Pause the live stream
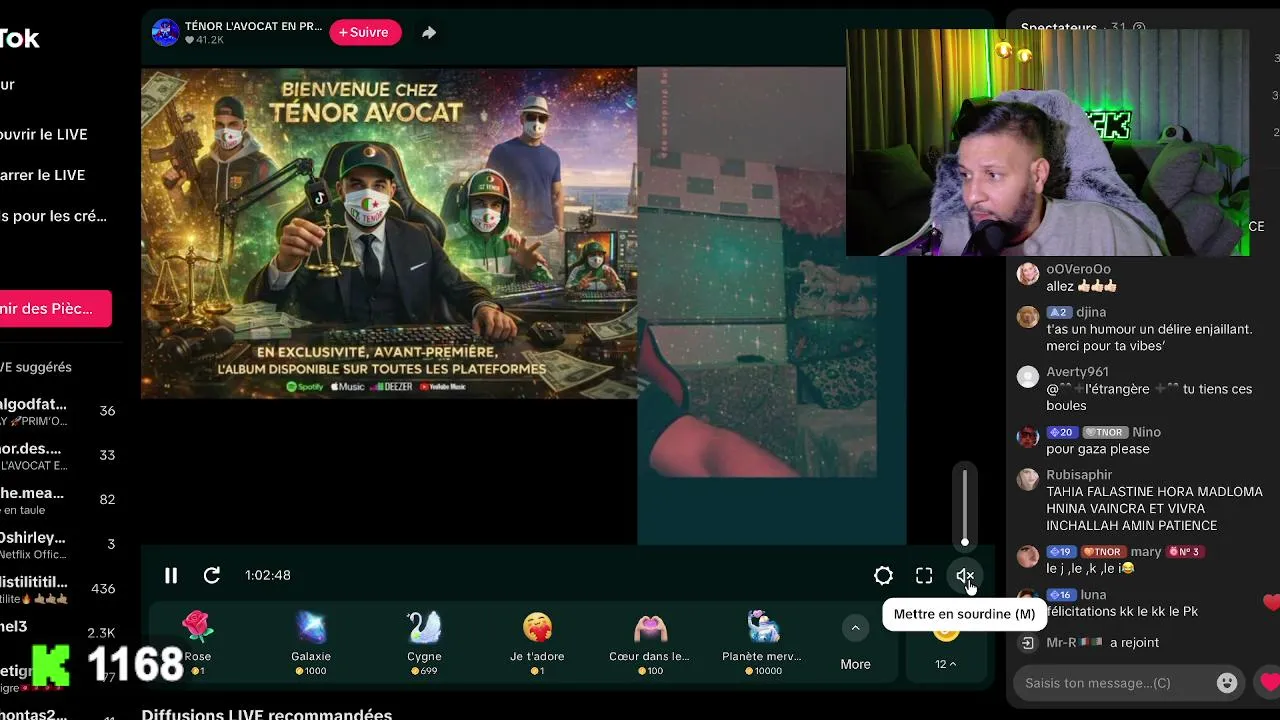Image resolution: width=1280 pixels, height=720 pixels. (x=171, y=575)
